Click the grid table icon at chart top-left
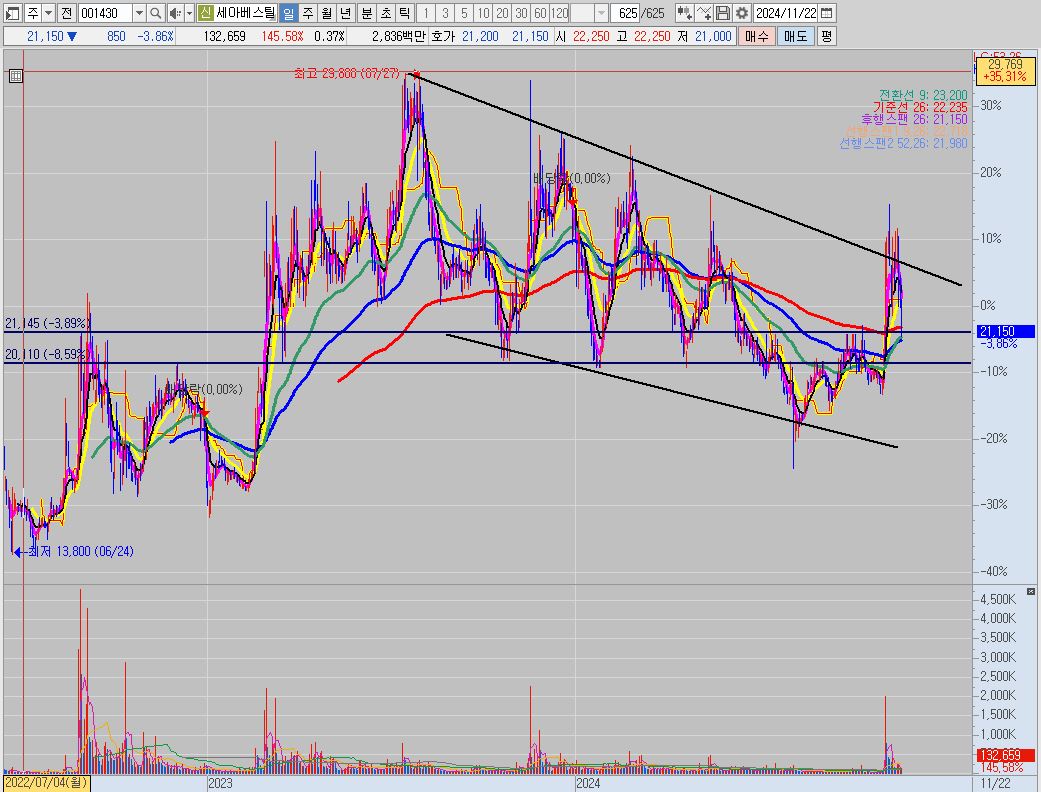 click(x=16, y=76)
